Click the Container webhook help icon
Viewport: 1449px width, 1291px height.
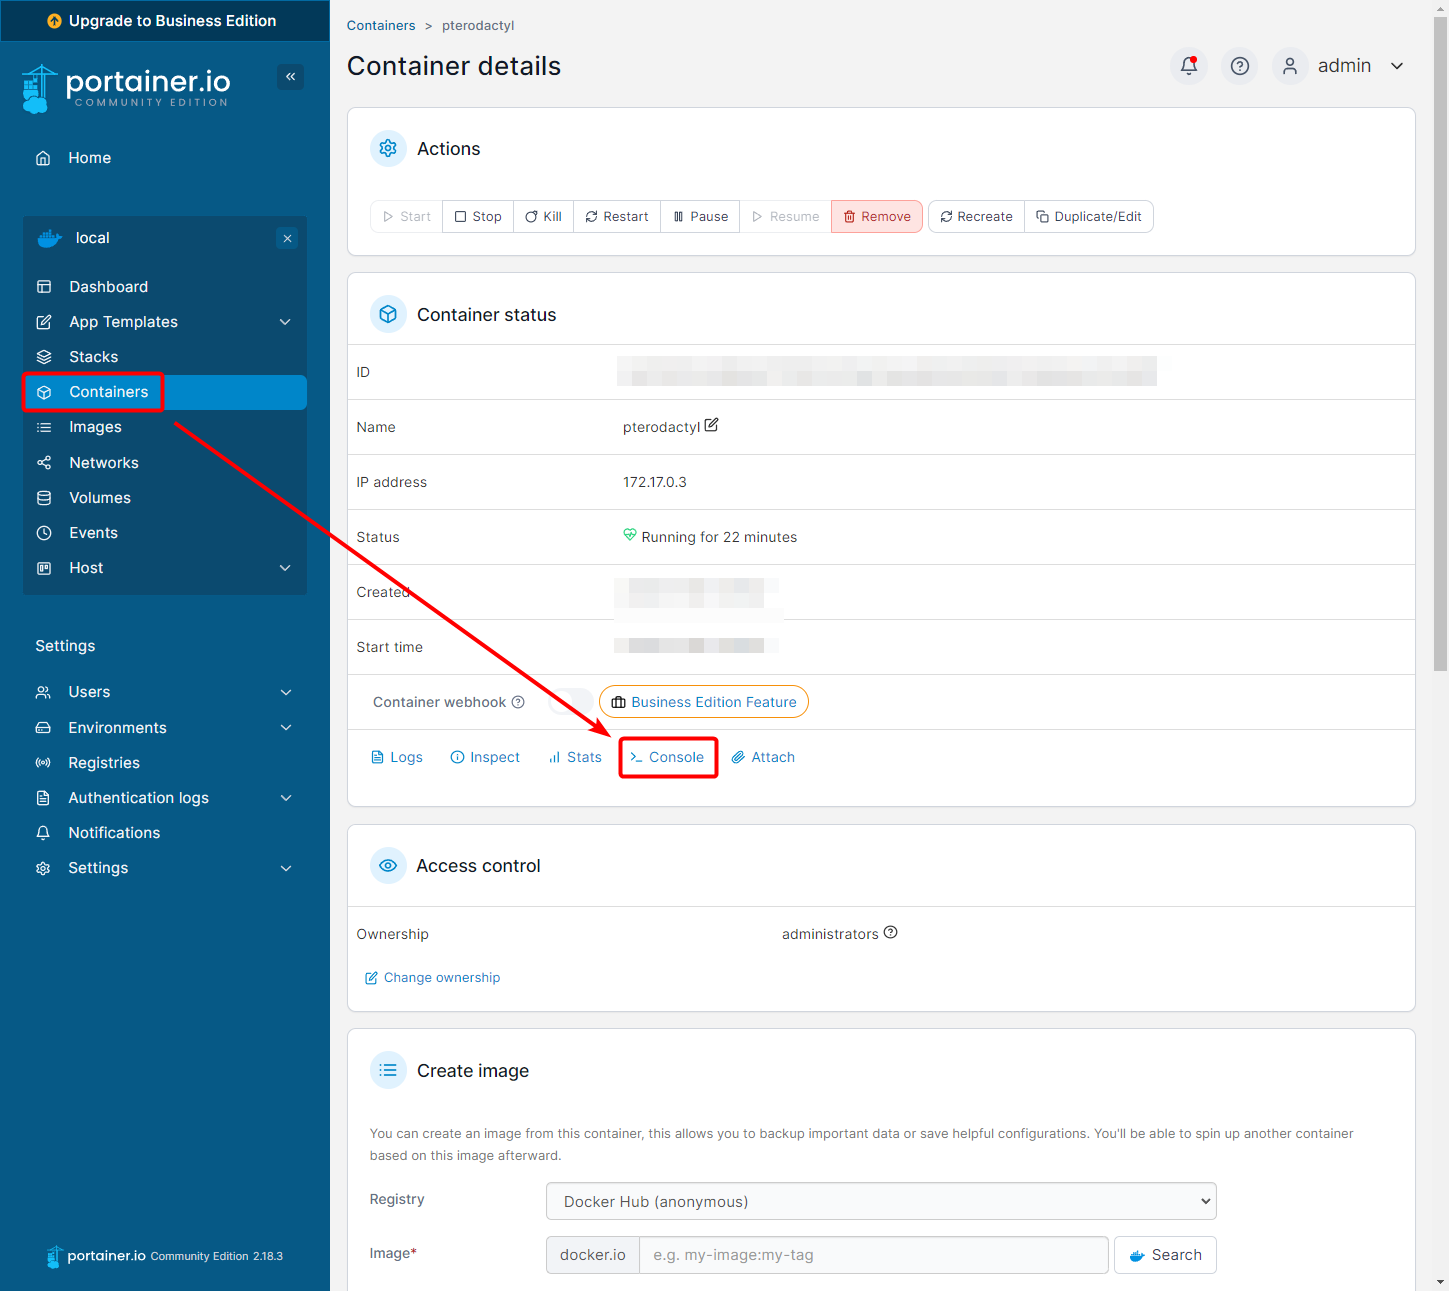[x=518, y=702]
